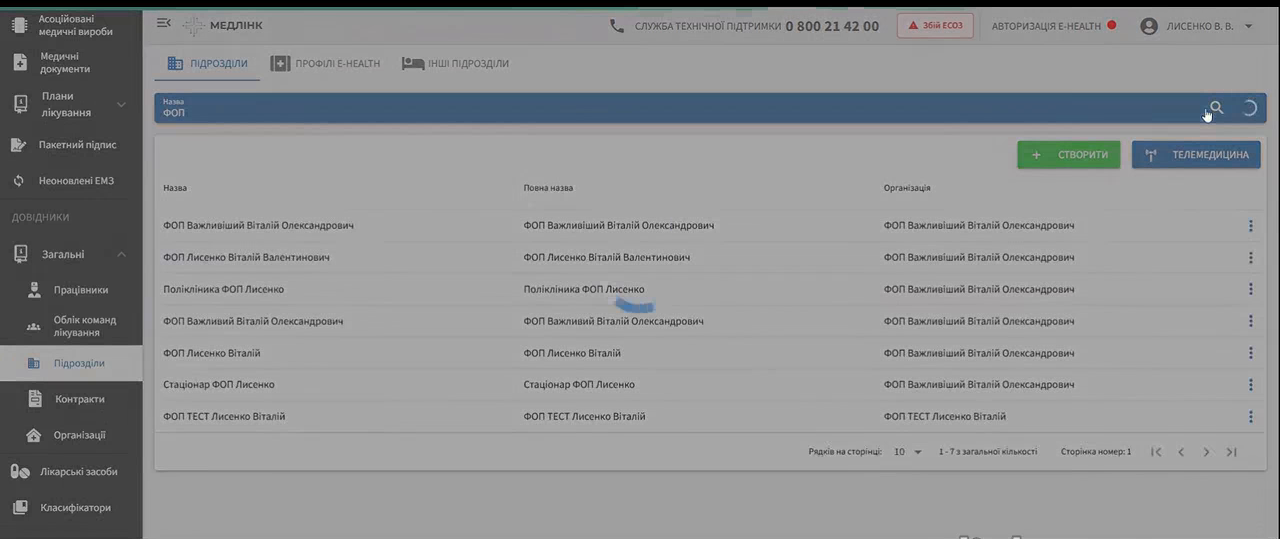
Task: Select Стаціонар ФОП Лисенко in Назва column
Action: click(218, 385)
